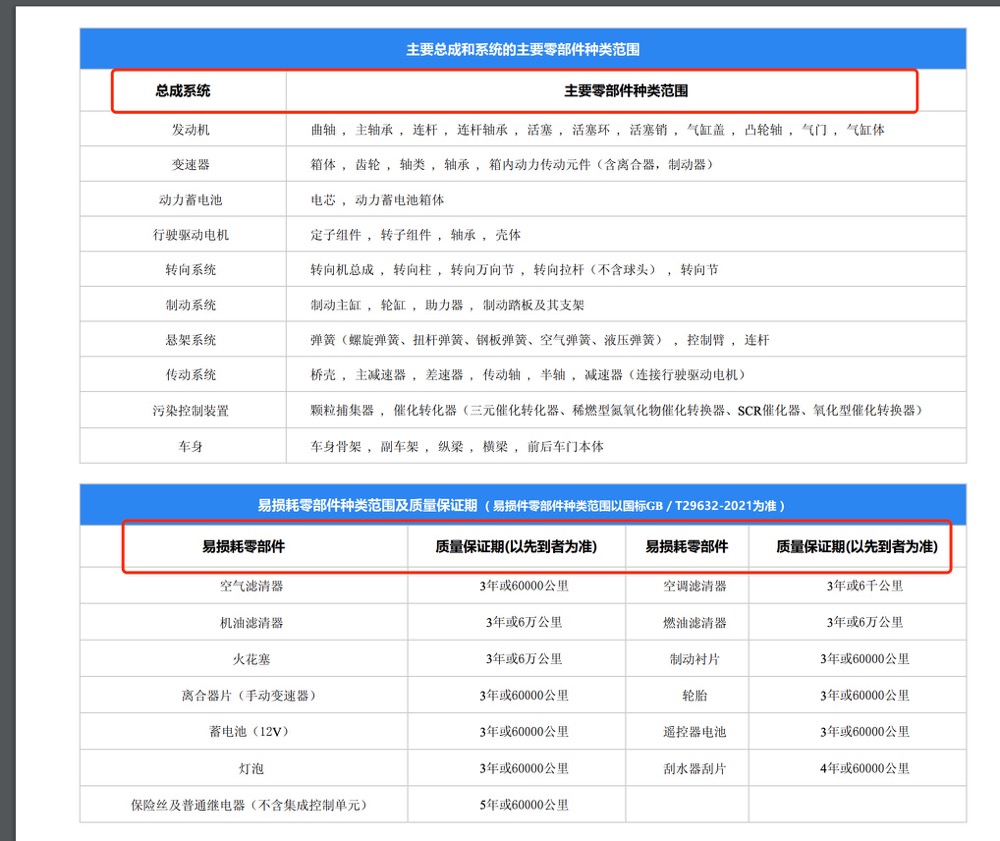Select the 空调滤清器 cell

tap(695, 586)
